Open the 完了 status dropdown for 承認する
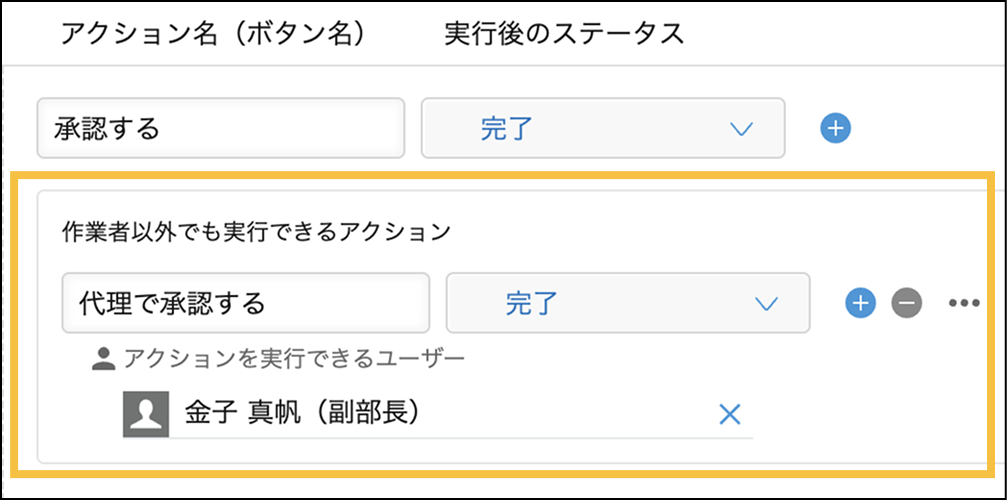Screen dimensions: 1007x500 pos(603,128)
